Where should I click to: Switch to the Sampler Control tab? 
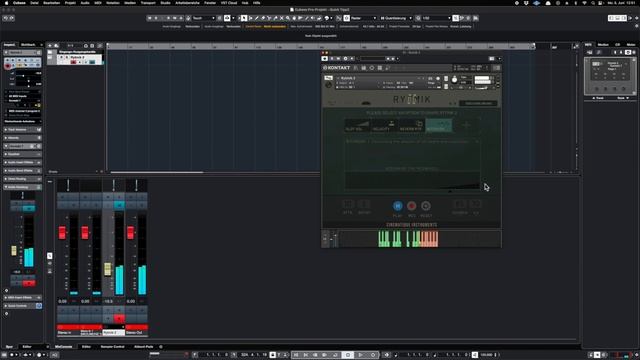[x=113, y=347]
